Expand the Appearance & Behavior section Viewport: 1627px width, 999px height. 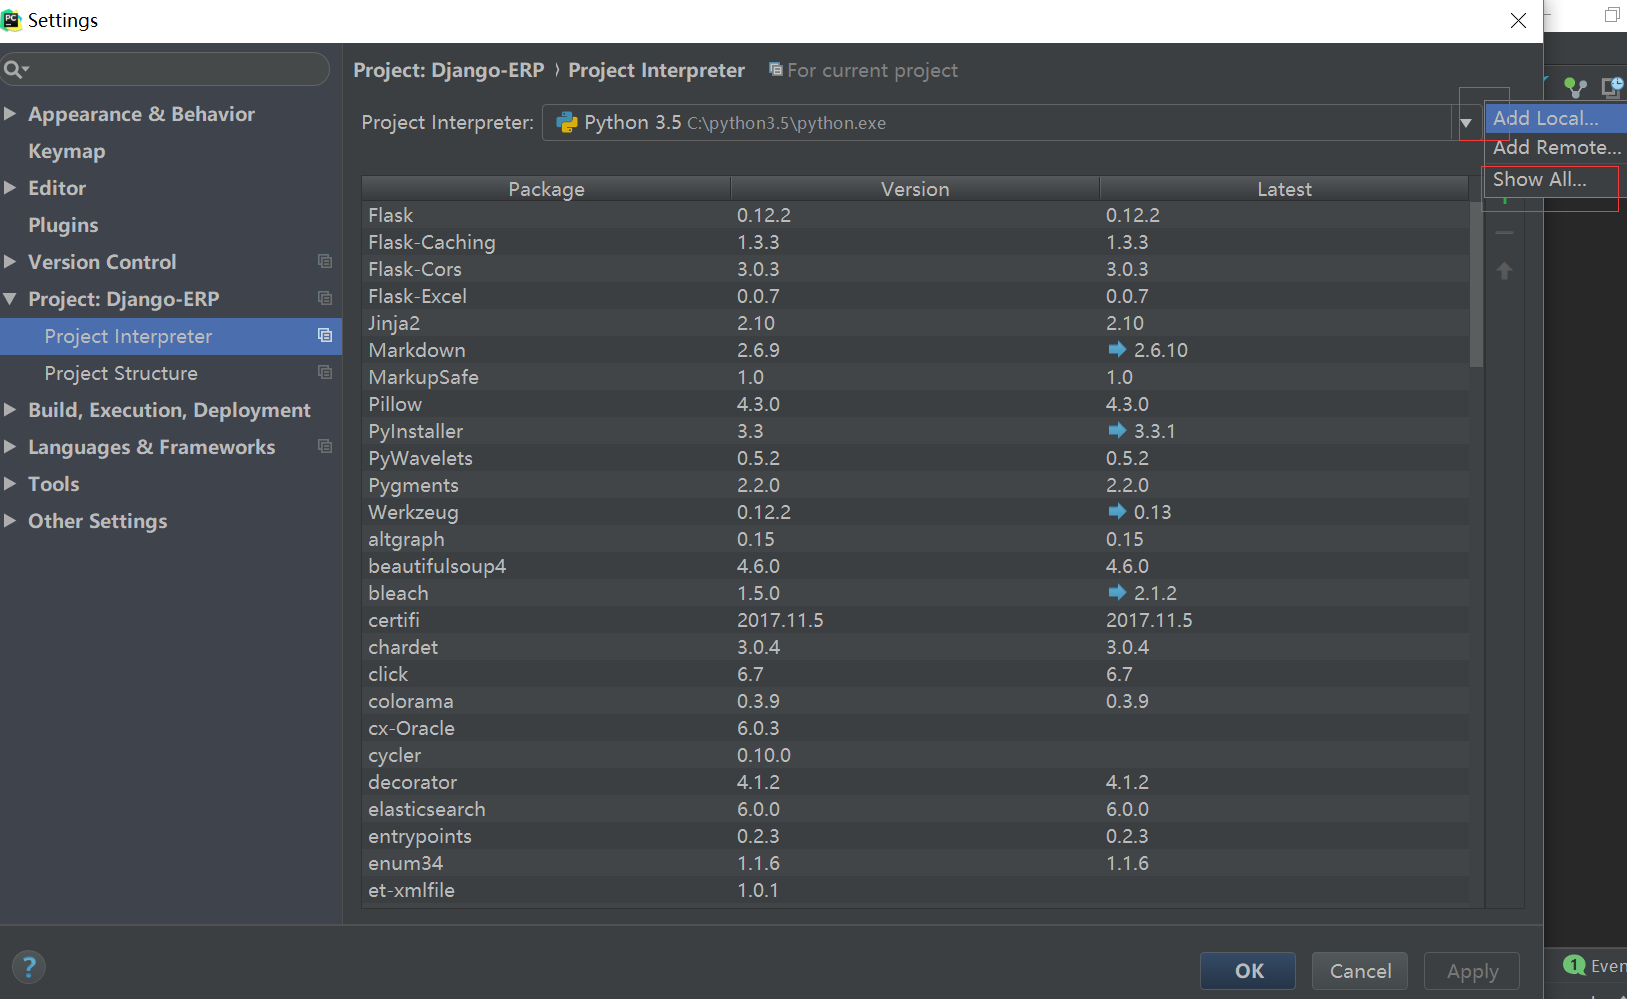[10, 114]
